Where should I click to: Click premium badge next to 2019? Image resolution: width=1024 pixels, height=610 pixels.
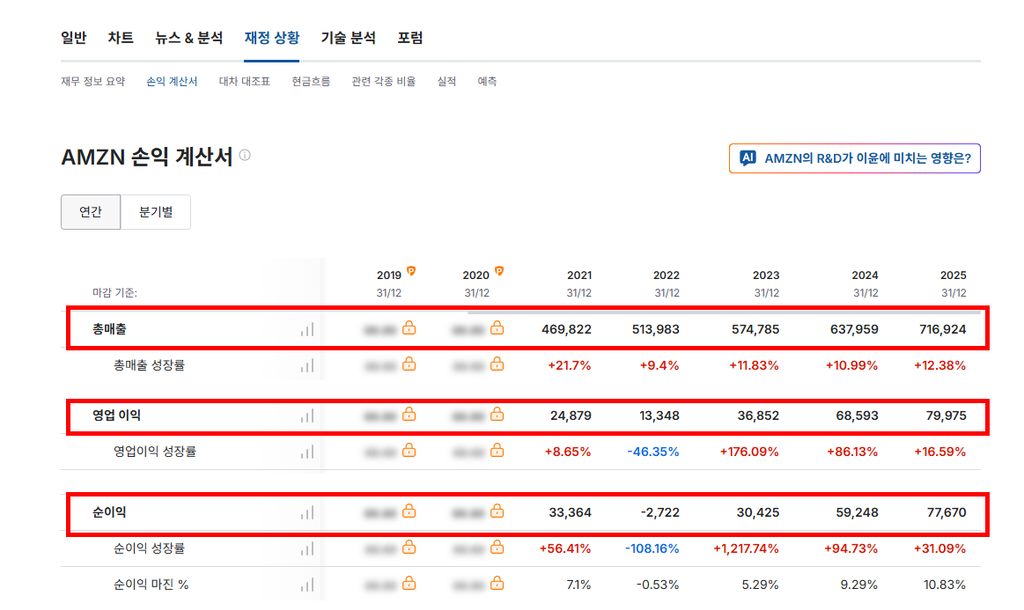pos(411,270)
